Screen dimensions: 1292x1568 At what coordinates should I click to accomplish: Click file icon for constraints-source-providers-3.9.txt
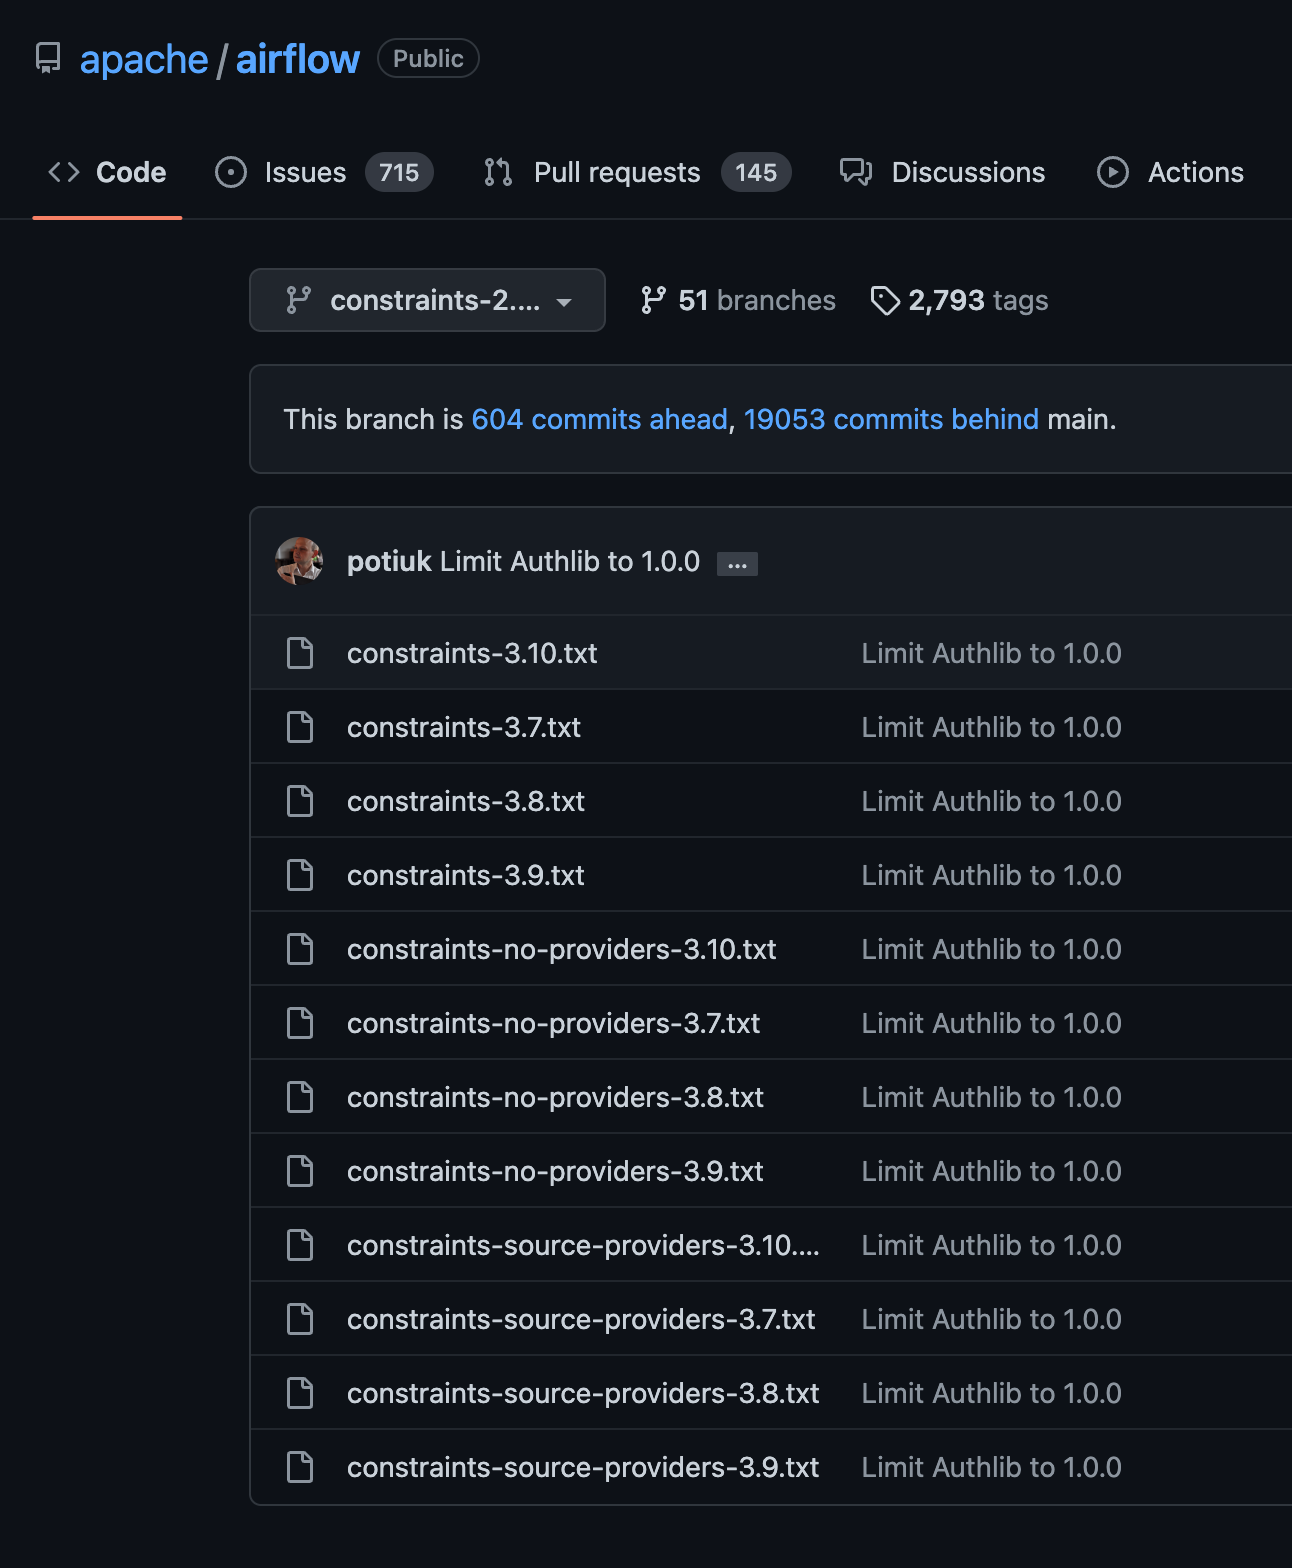(300, 1467)
